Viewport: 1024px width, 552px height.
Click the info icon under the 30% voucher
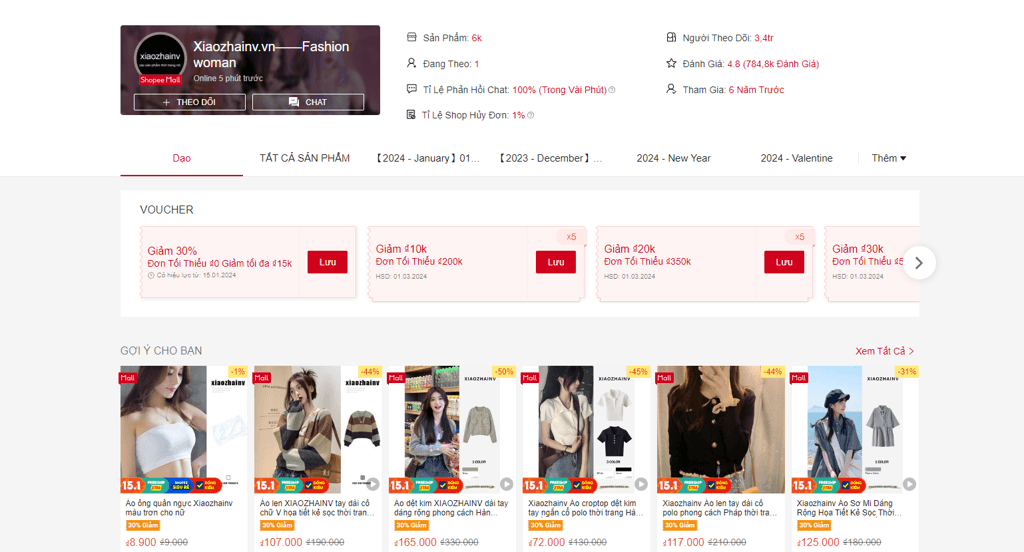click(x=151, y=275)
